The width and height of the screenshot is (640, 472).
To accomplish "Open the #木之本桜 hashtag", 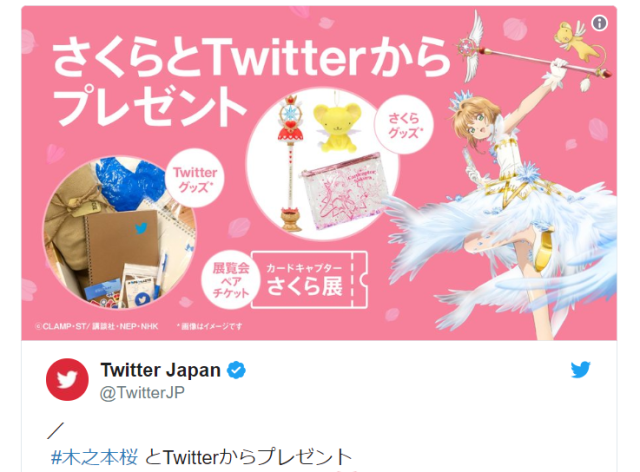I will point(94,457).
